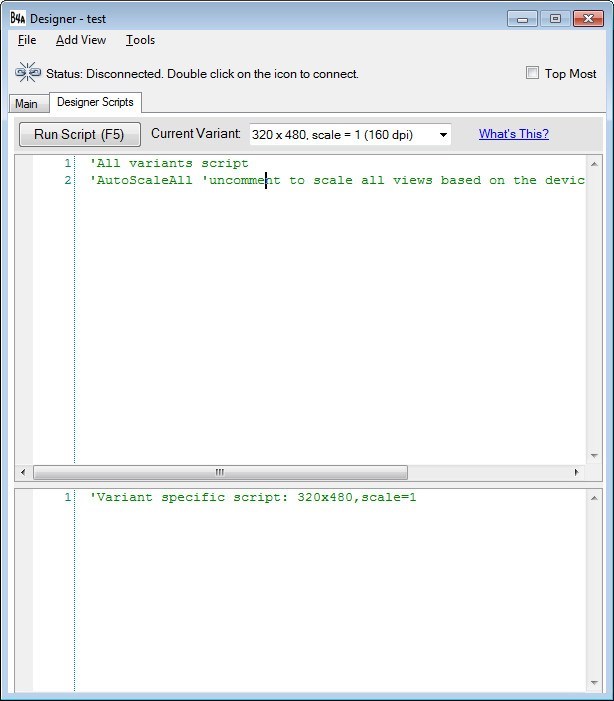This screenshot has width=614, height=701.
Task: Click the Current Variant label
Action: point(195,134)
